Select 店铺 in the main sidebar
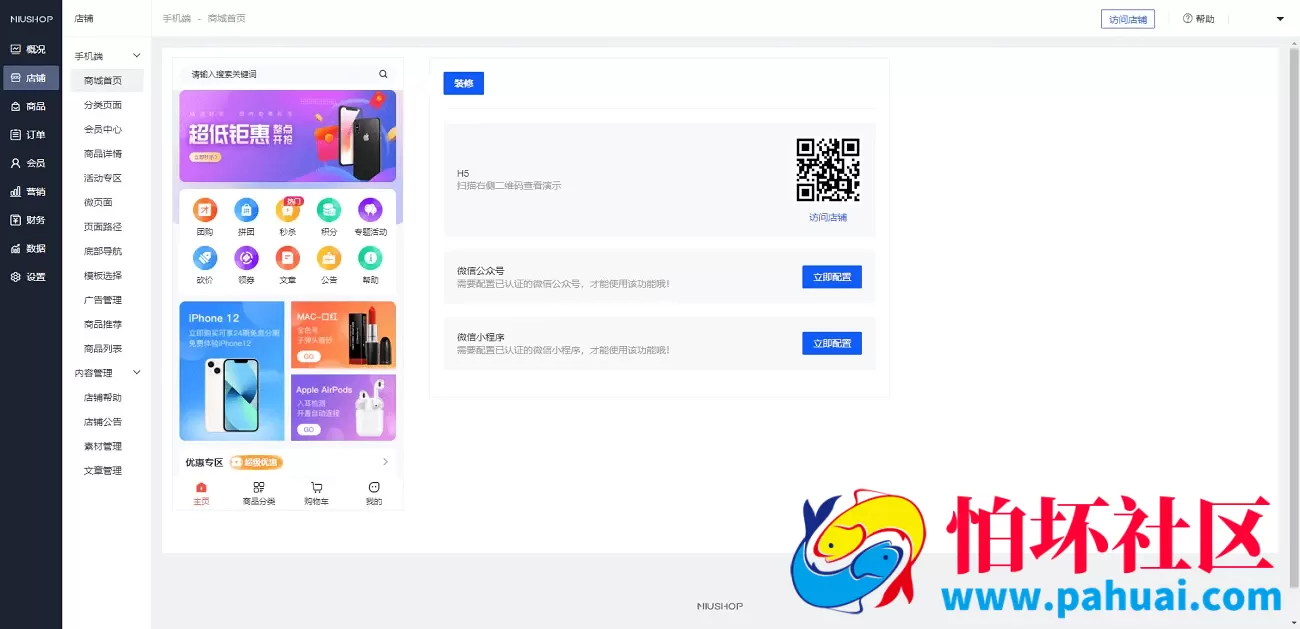1300x629 pixels. point(30,78)
